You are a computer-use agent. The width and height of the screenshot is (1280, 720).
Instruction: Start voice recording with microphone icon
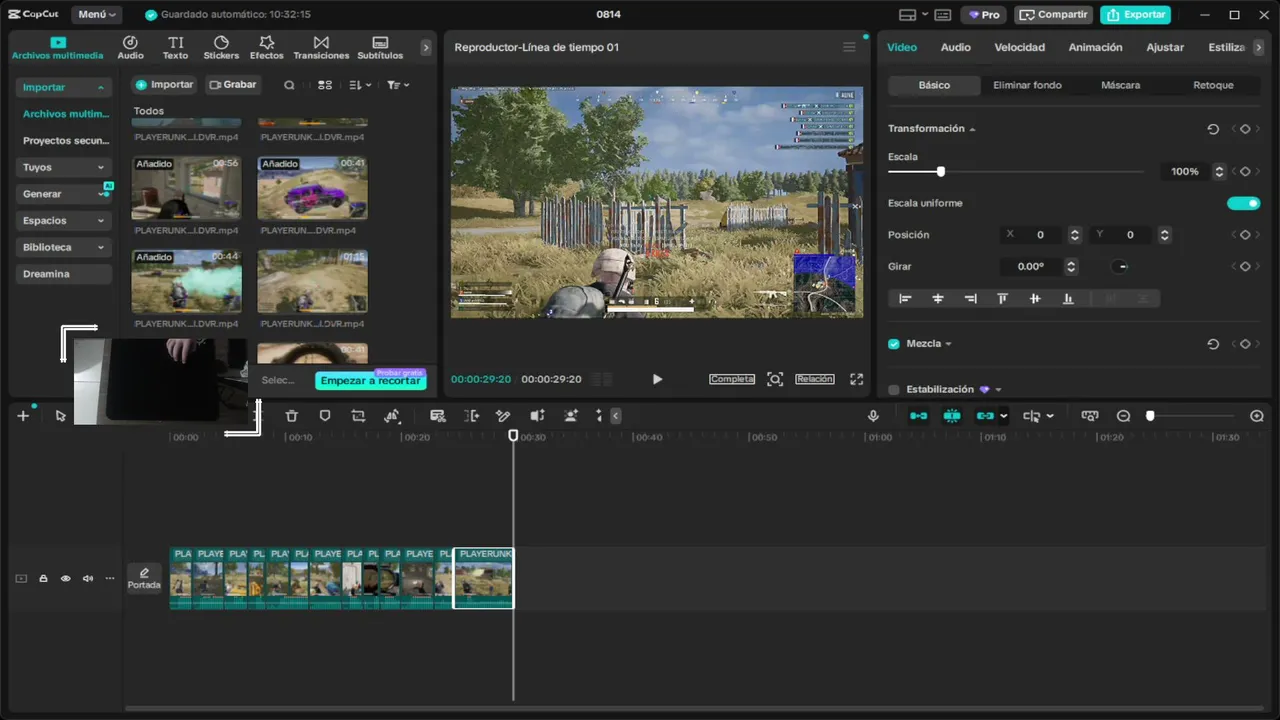[873, 416]
